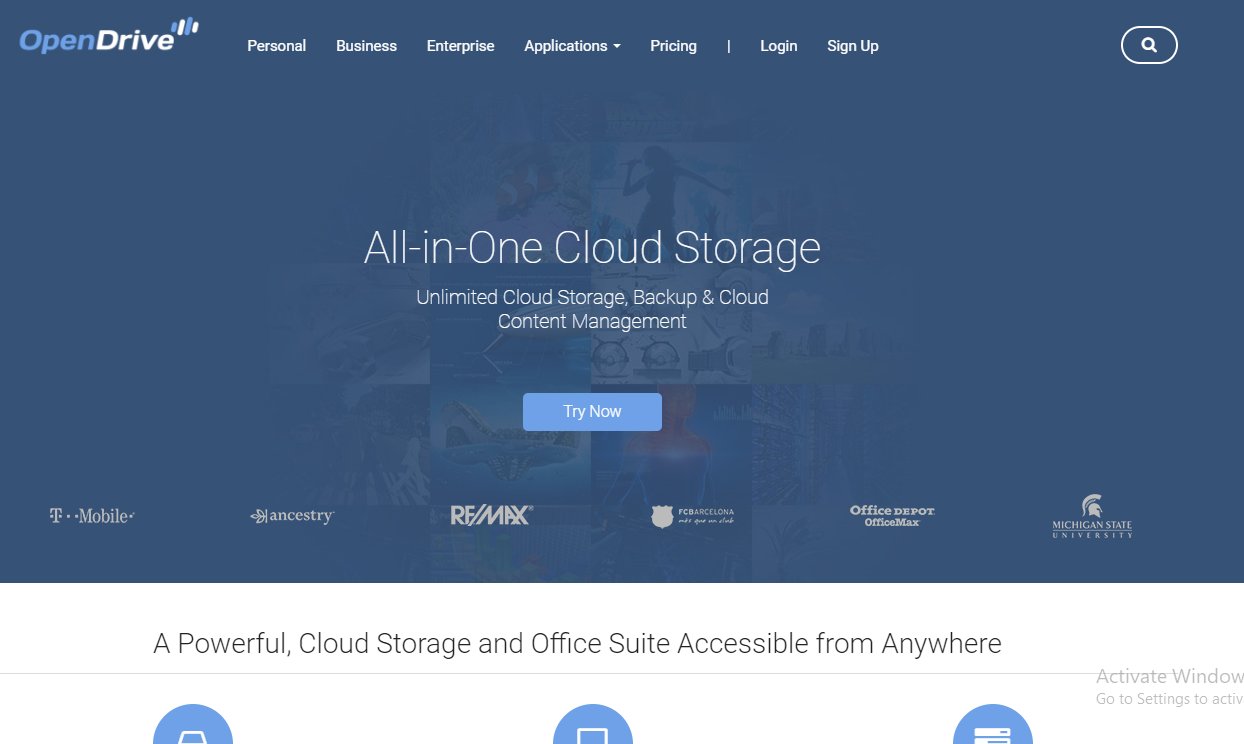
Task: Open the search magnifier button
Action: (1149, 45)
